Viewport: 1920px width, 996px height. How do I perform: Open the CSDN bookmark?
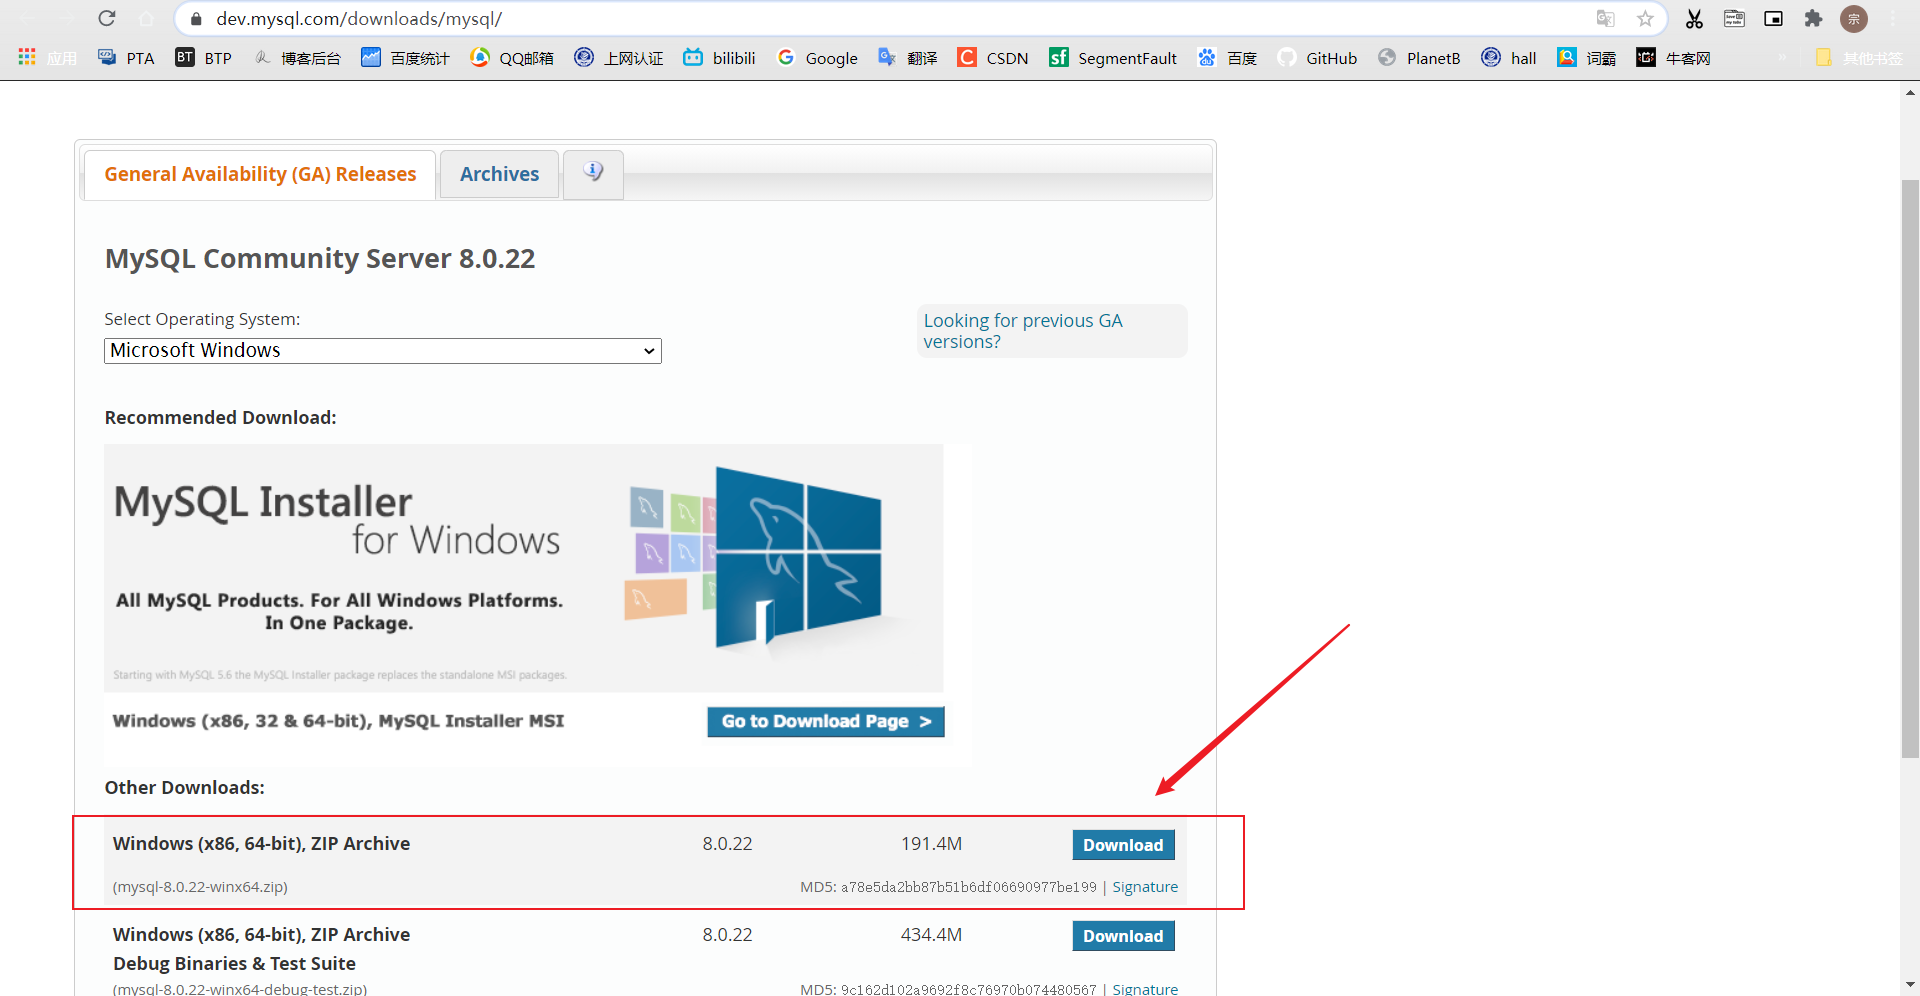click(993, 58)
